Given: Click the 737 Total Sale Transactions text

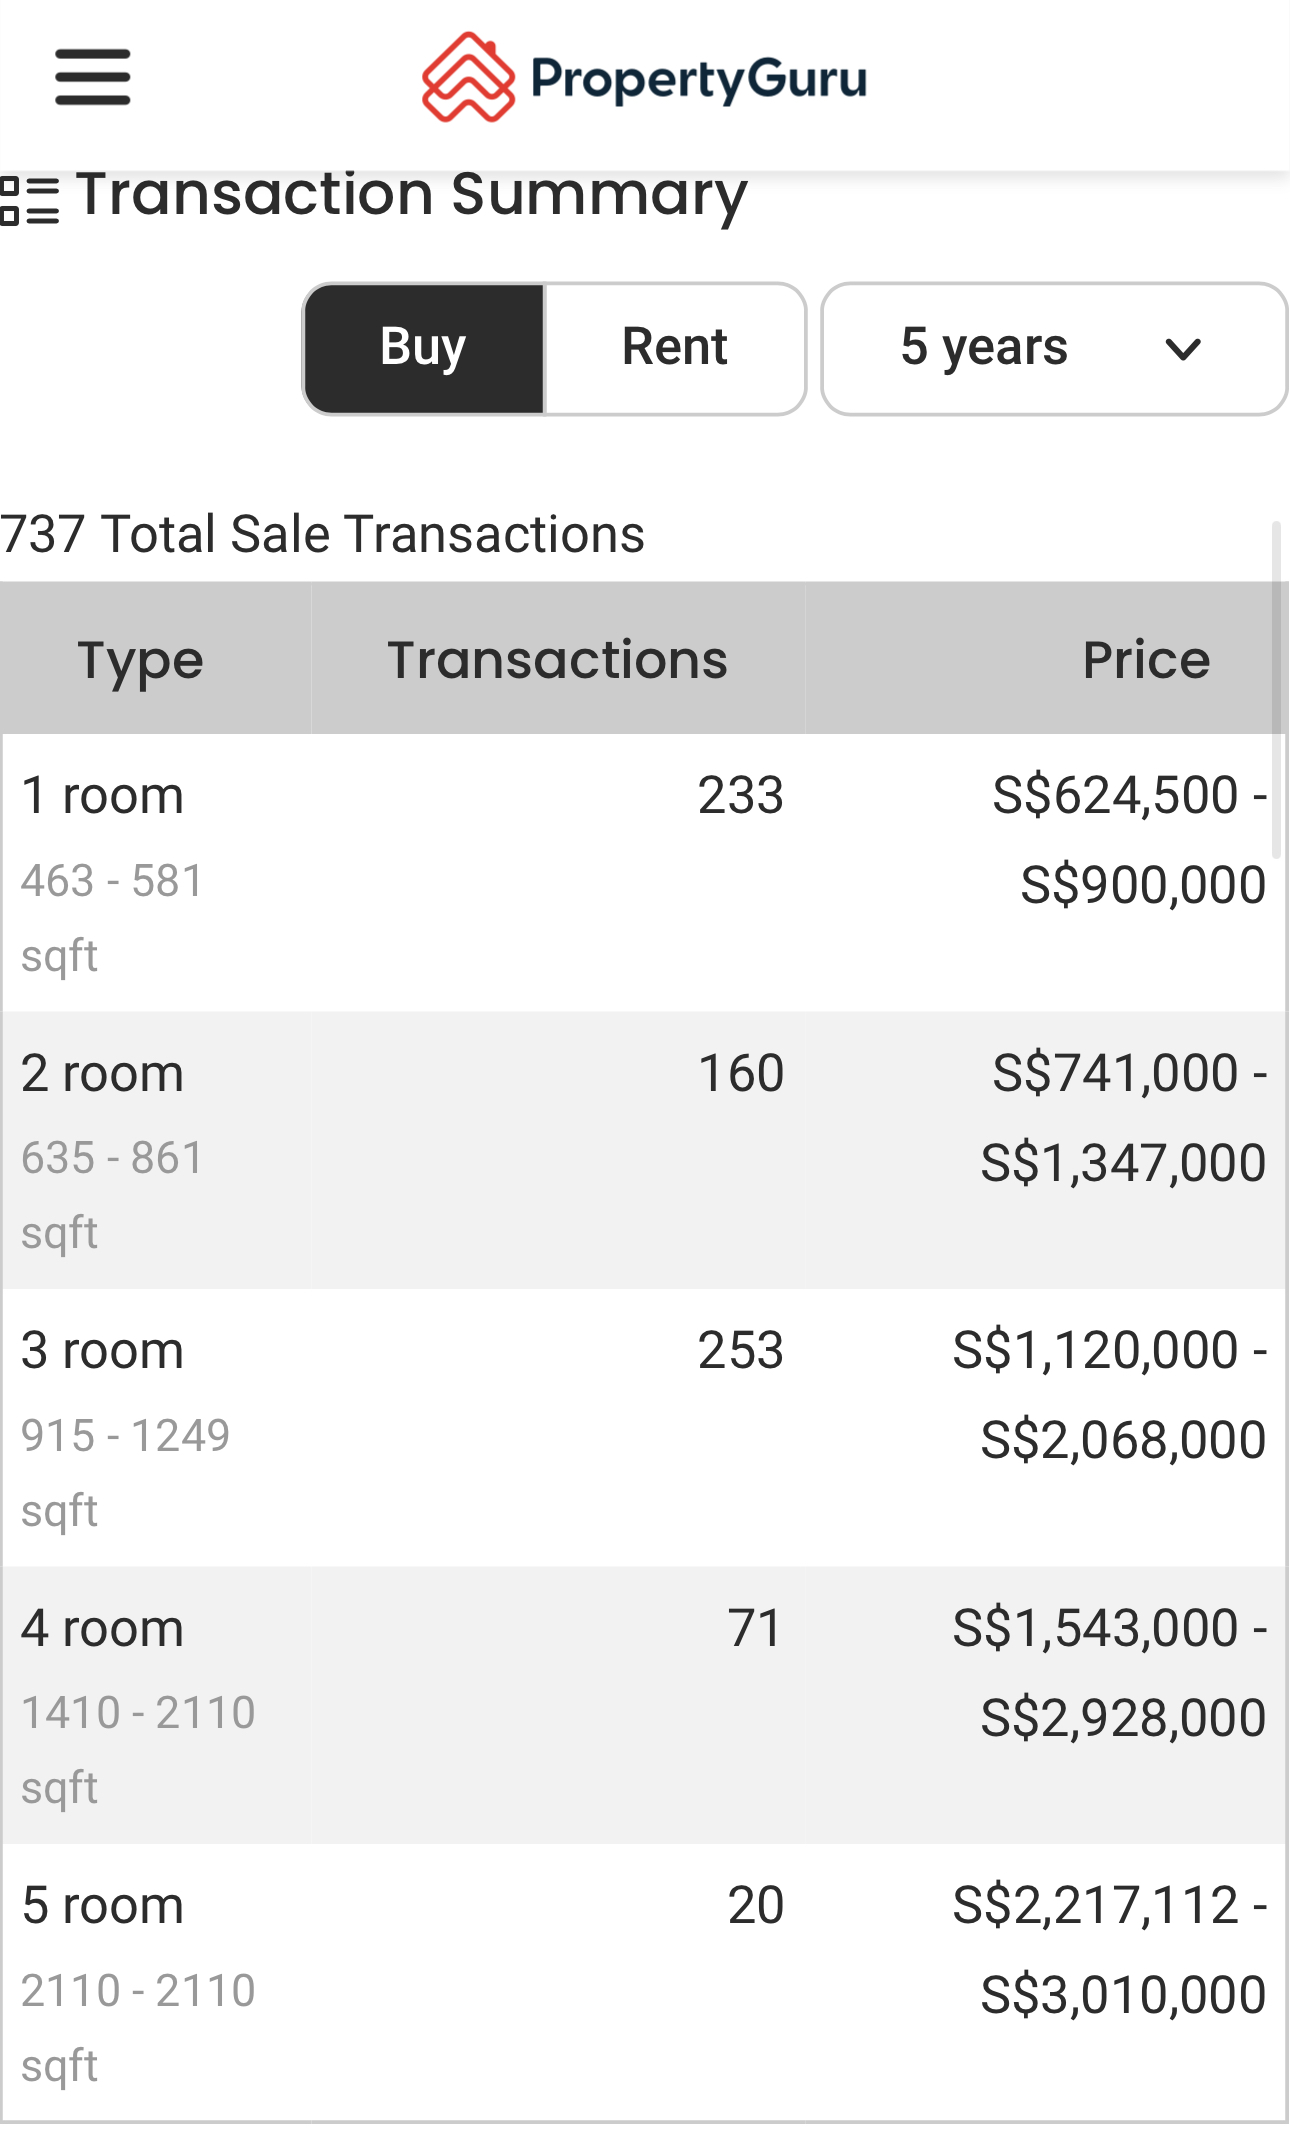Looking at the screenshot, I should (x=322, y=534).
